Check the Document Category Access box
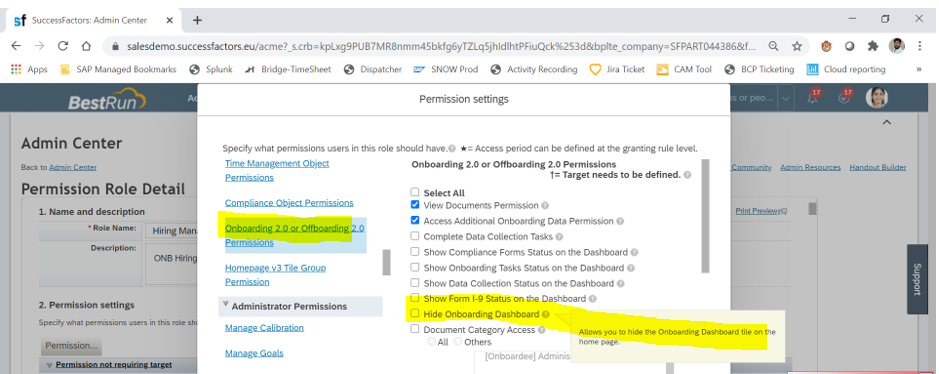Image resolution: width=939 pixels, height=374 pixels. [414, 329]
